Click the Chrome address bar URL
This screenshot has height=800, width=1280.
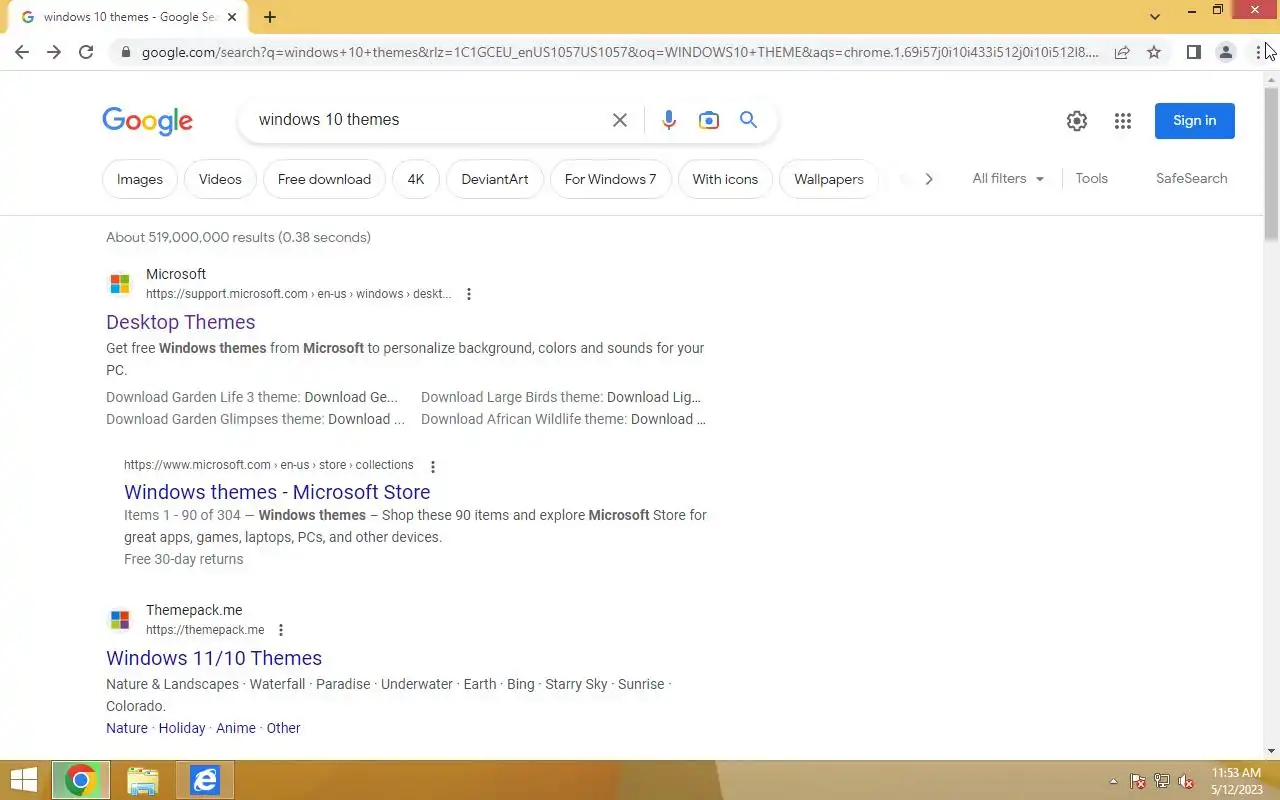tap(620, 52)
